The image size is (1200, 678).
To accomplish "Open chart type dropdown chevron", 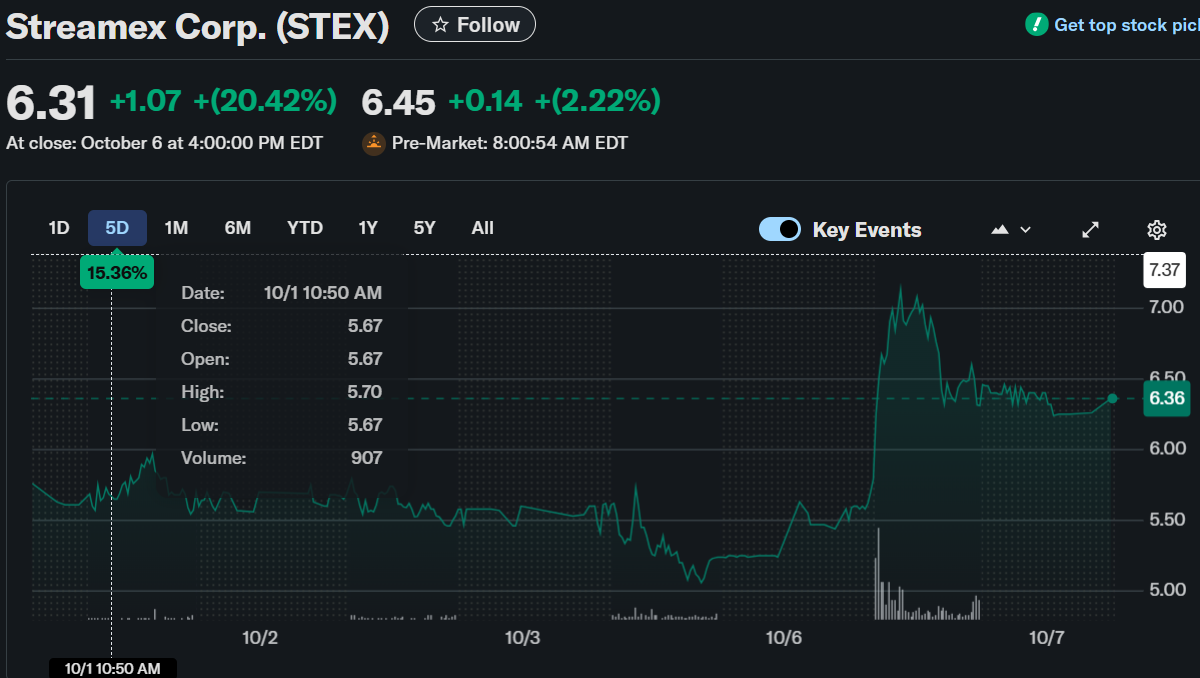I will click(x=1025, y=230).
